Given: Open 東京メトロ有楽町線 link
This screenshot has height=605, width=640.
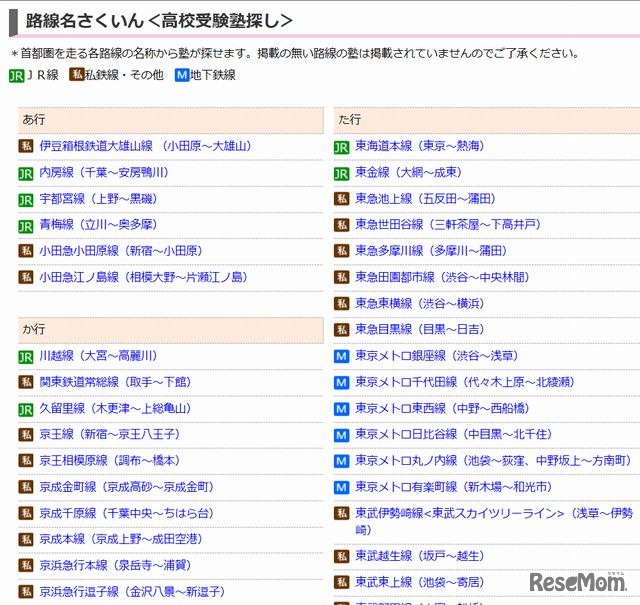Looking at the screenshot, I should click(x=453, y=487).
